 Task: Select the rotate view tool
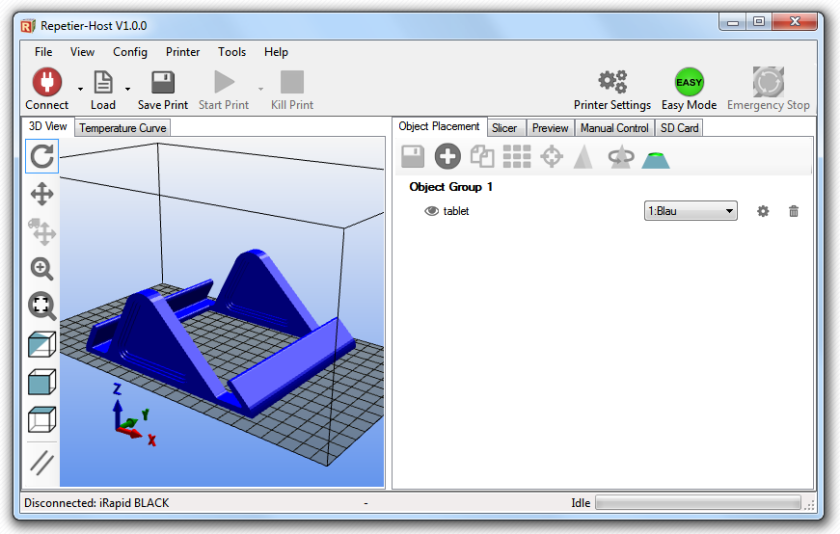(x=42, y=156)
